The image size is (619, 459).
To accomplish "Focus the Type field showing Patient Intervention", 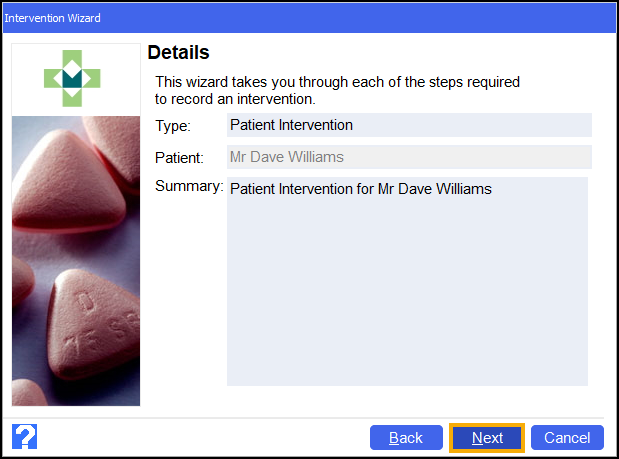I will [x=409, y=125].
